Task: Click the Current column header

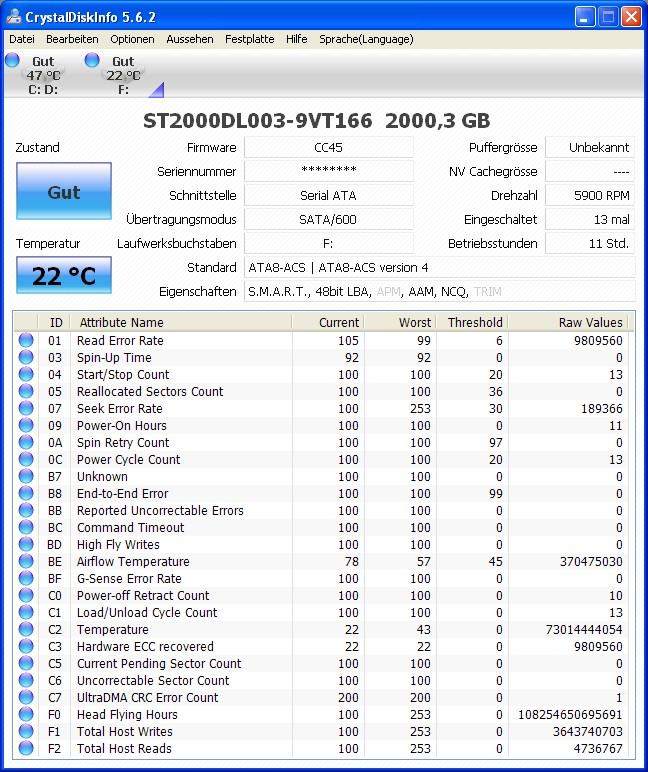Action: [328, 322]
